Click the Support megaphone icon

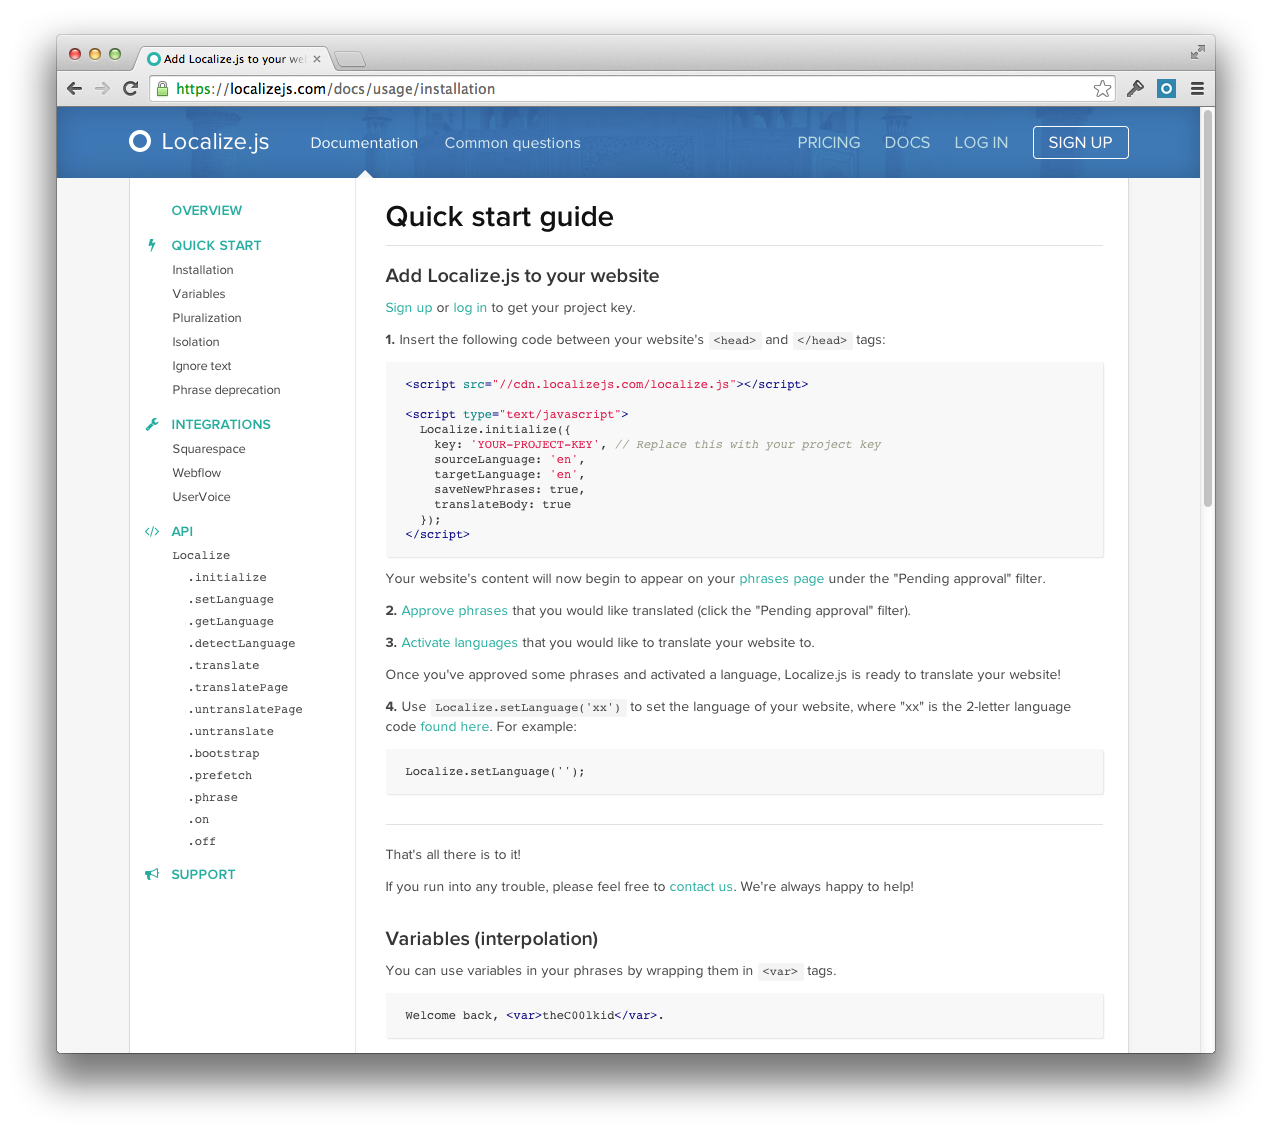click(x=152, y=874)
